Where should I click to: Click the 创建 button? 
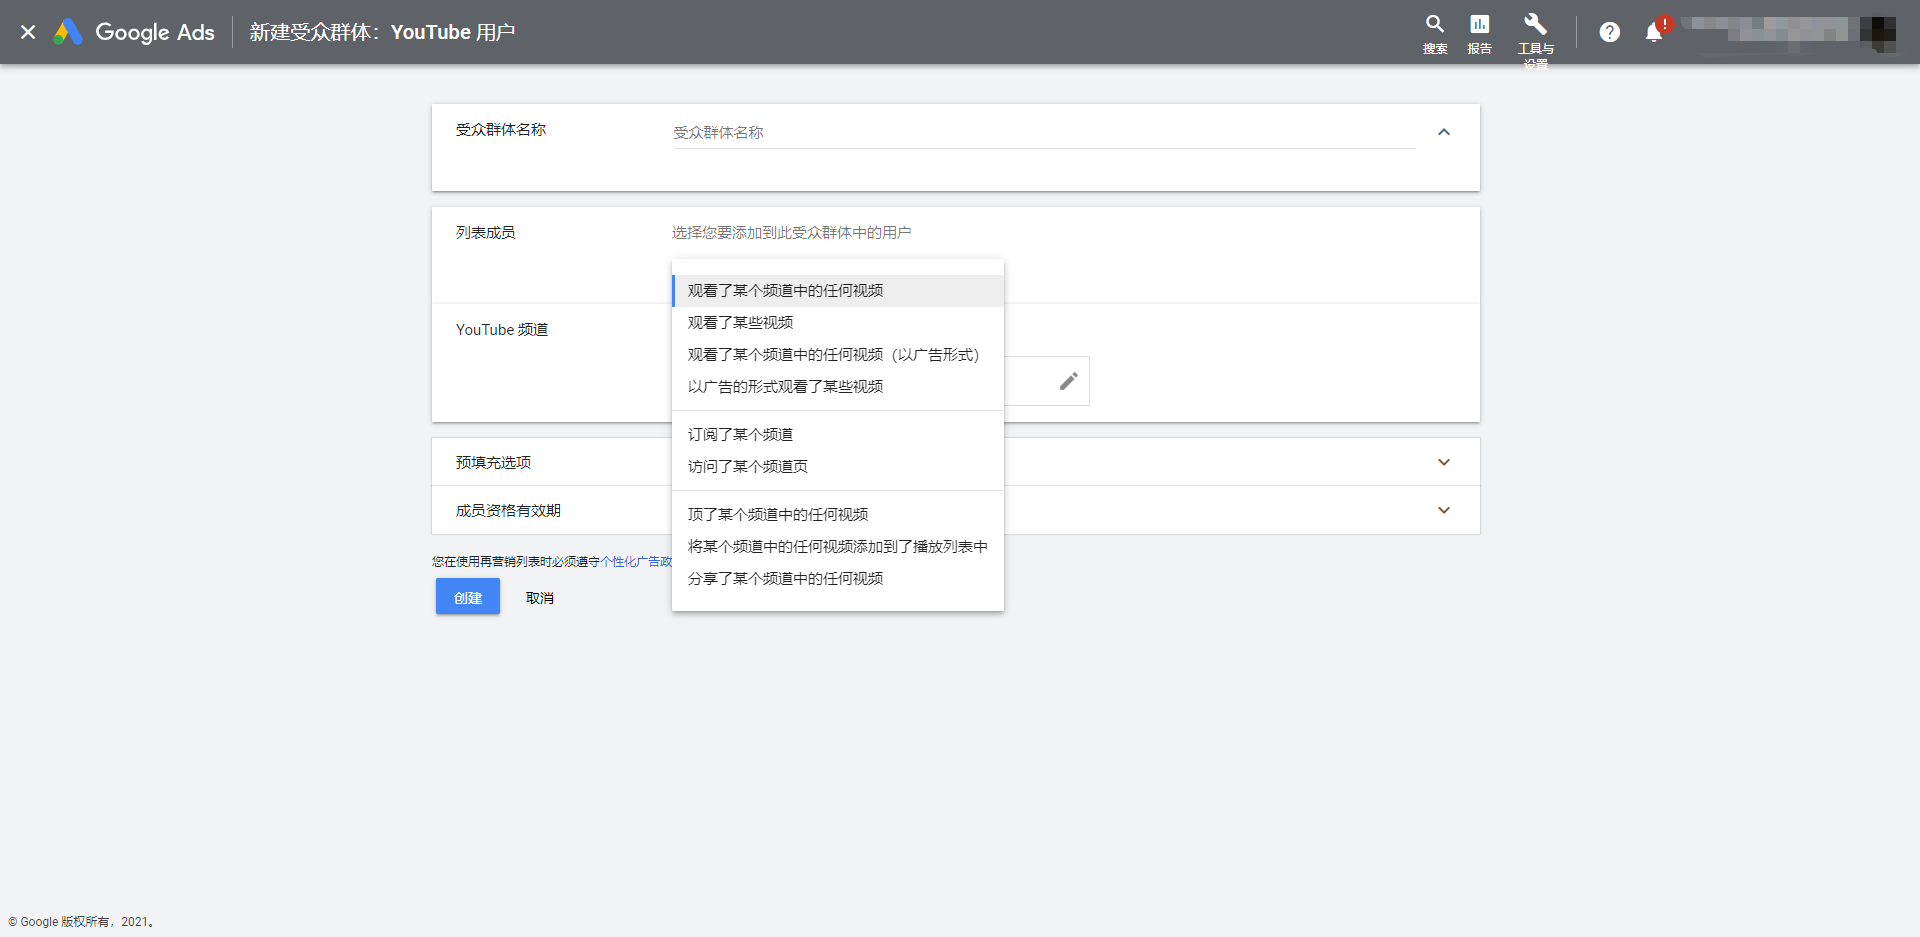point(468,597)
